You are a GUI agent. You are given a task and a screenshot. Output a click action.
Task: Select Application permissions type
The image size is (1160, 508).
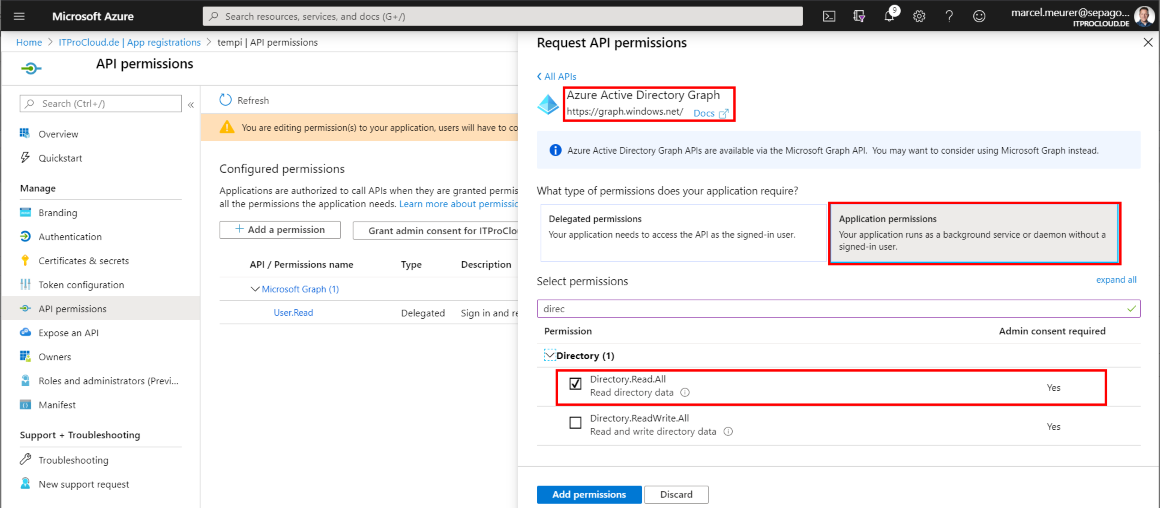973,234
